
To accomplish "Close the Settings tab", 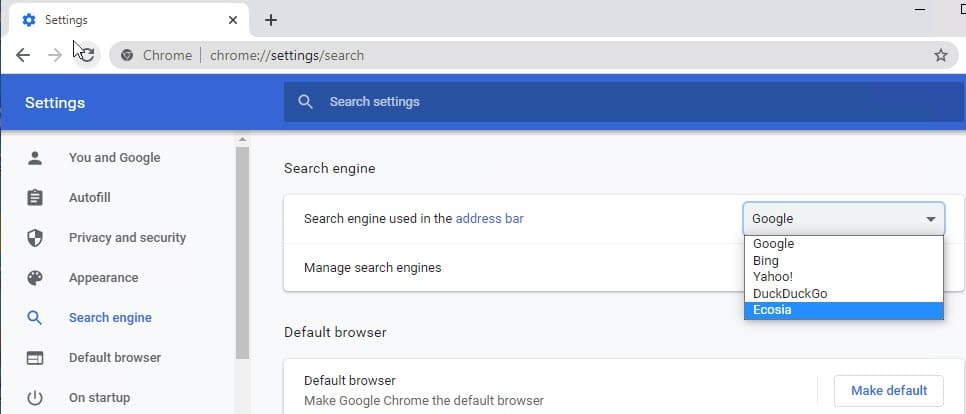I will 233,20.
